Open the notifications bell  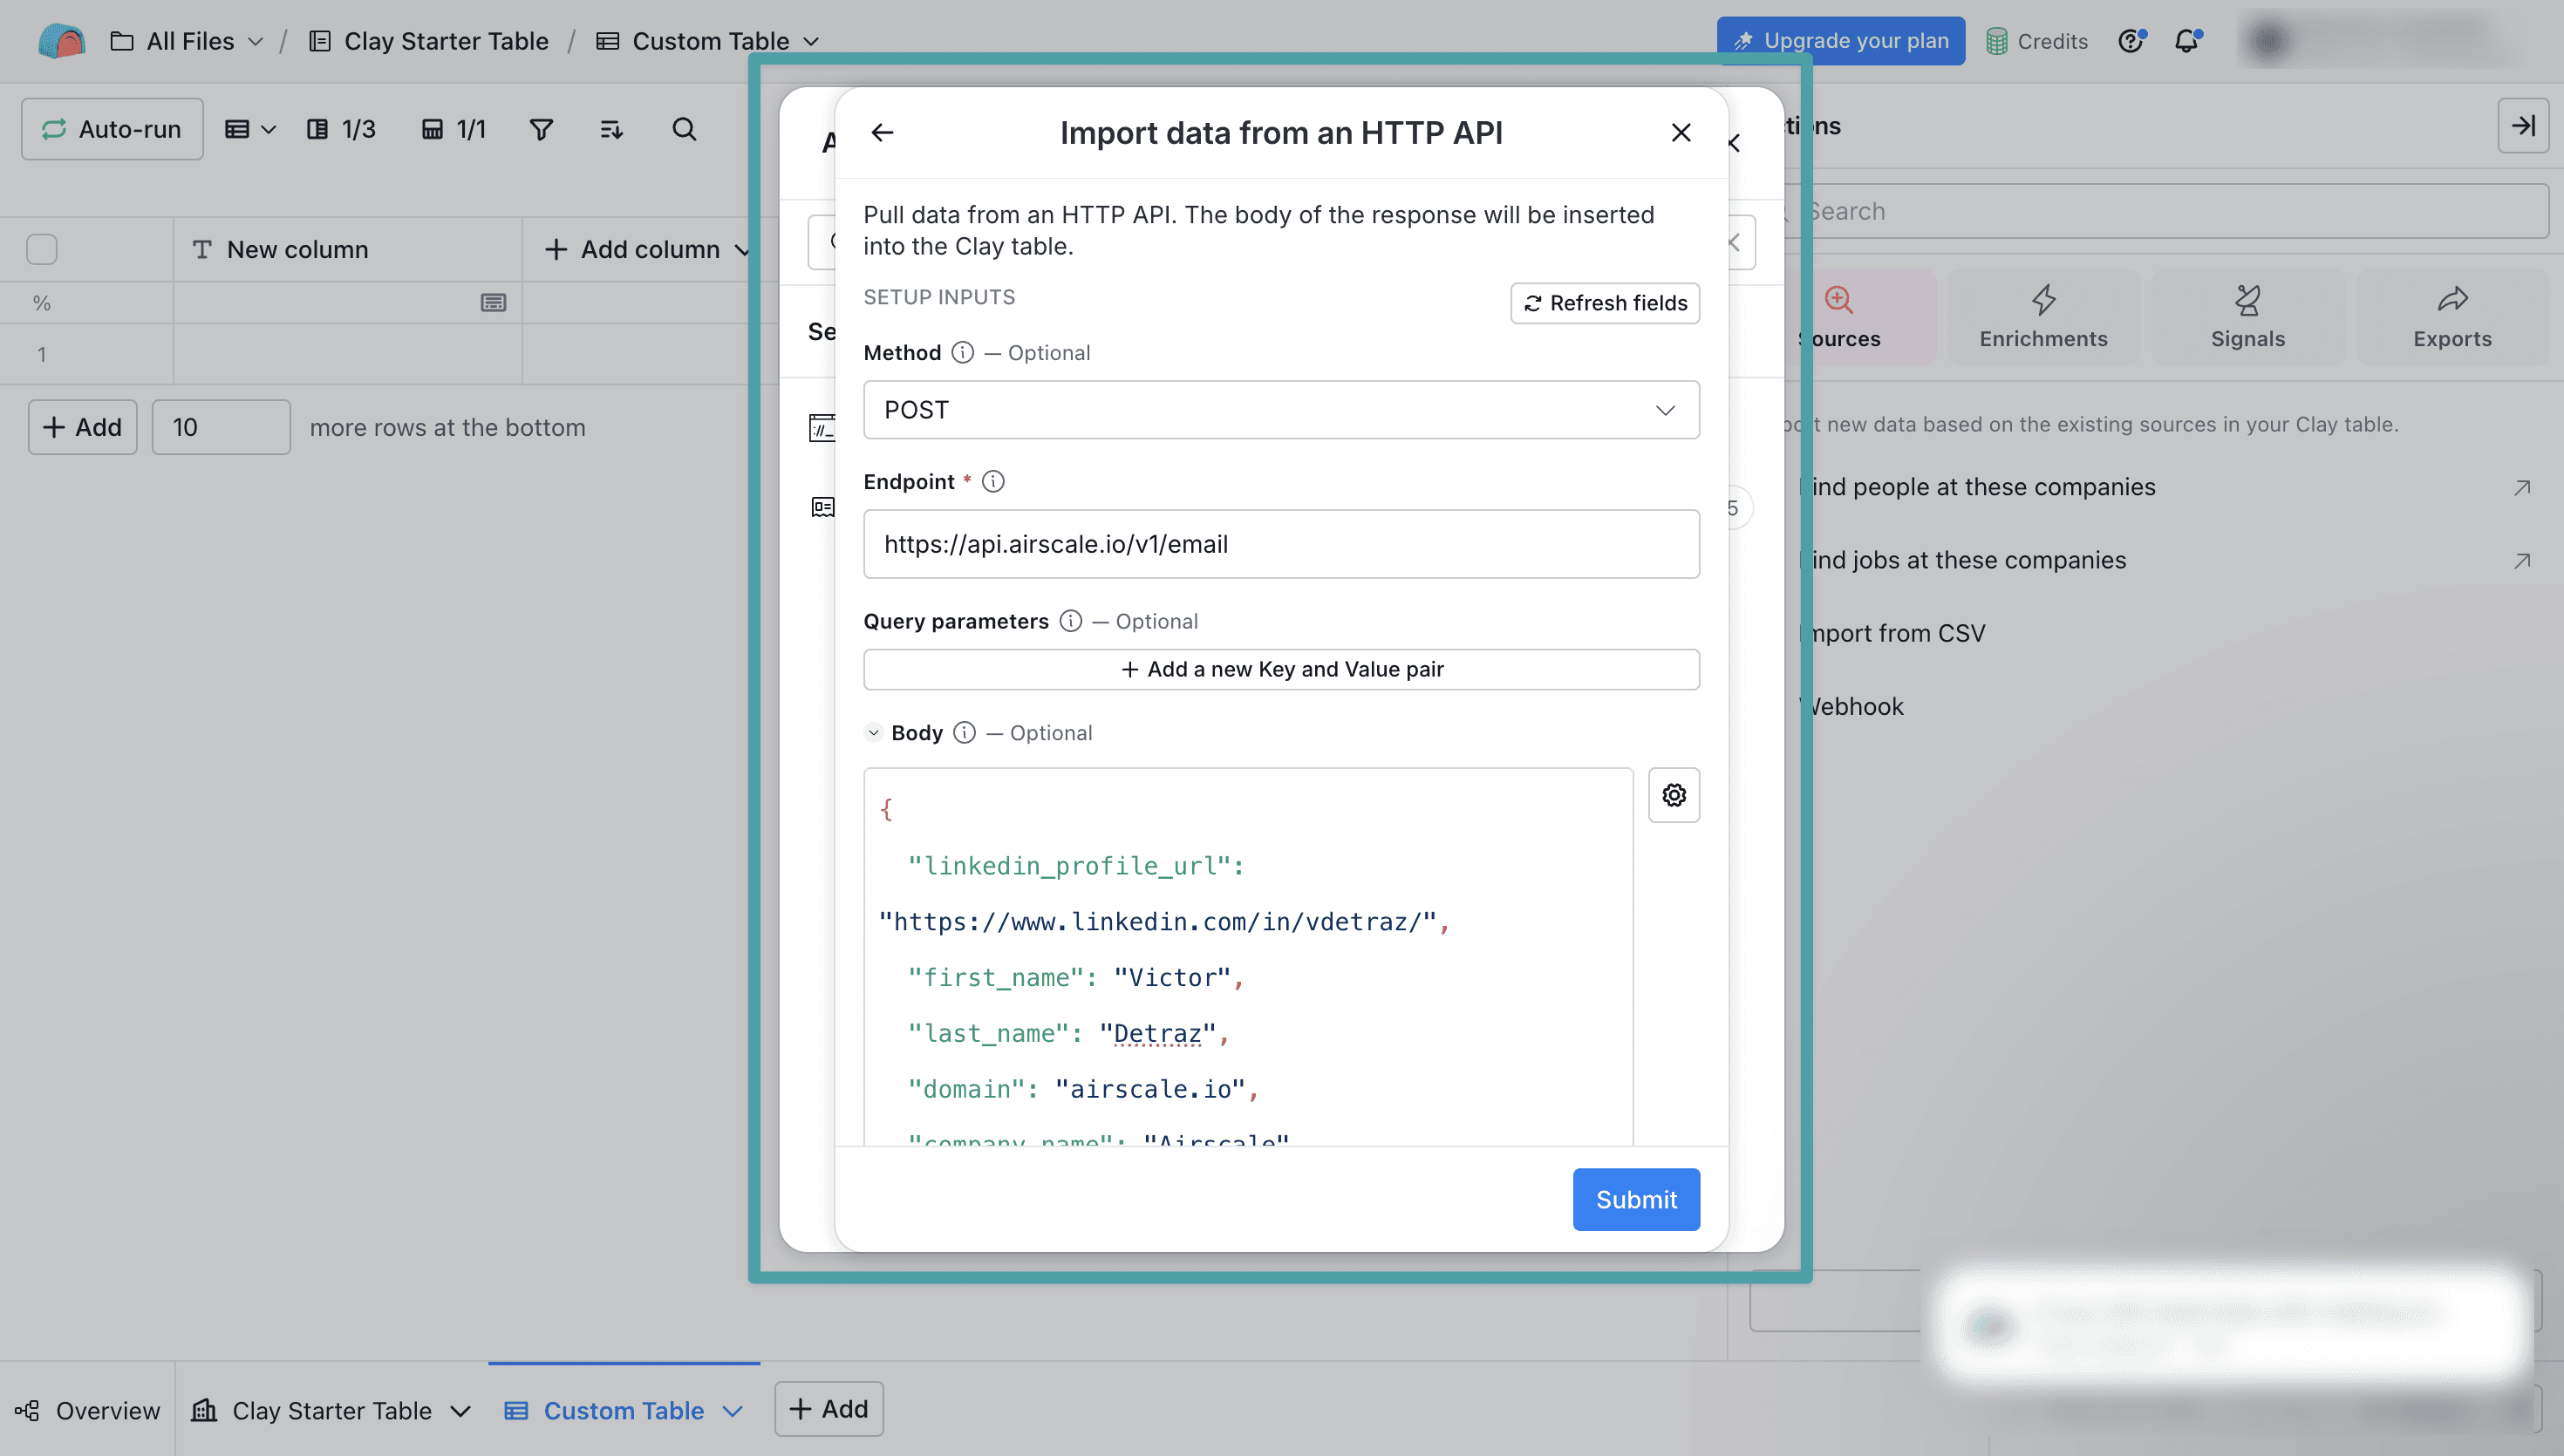click(2186, 41)
